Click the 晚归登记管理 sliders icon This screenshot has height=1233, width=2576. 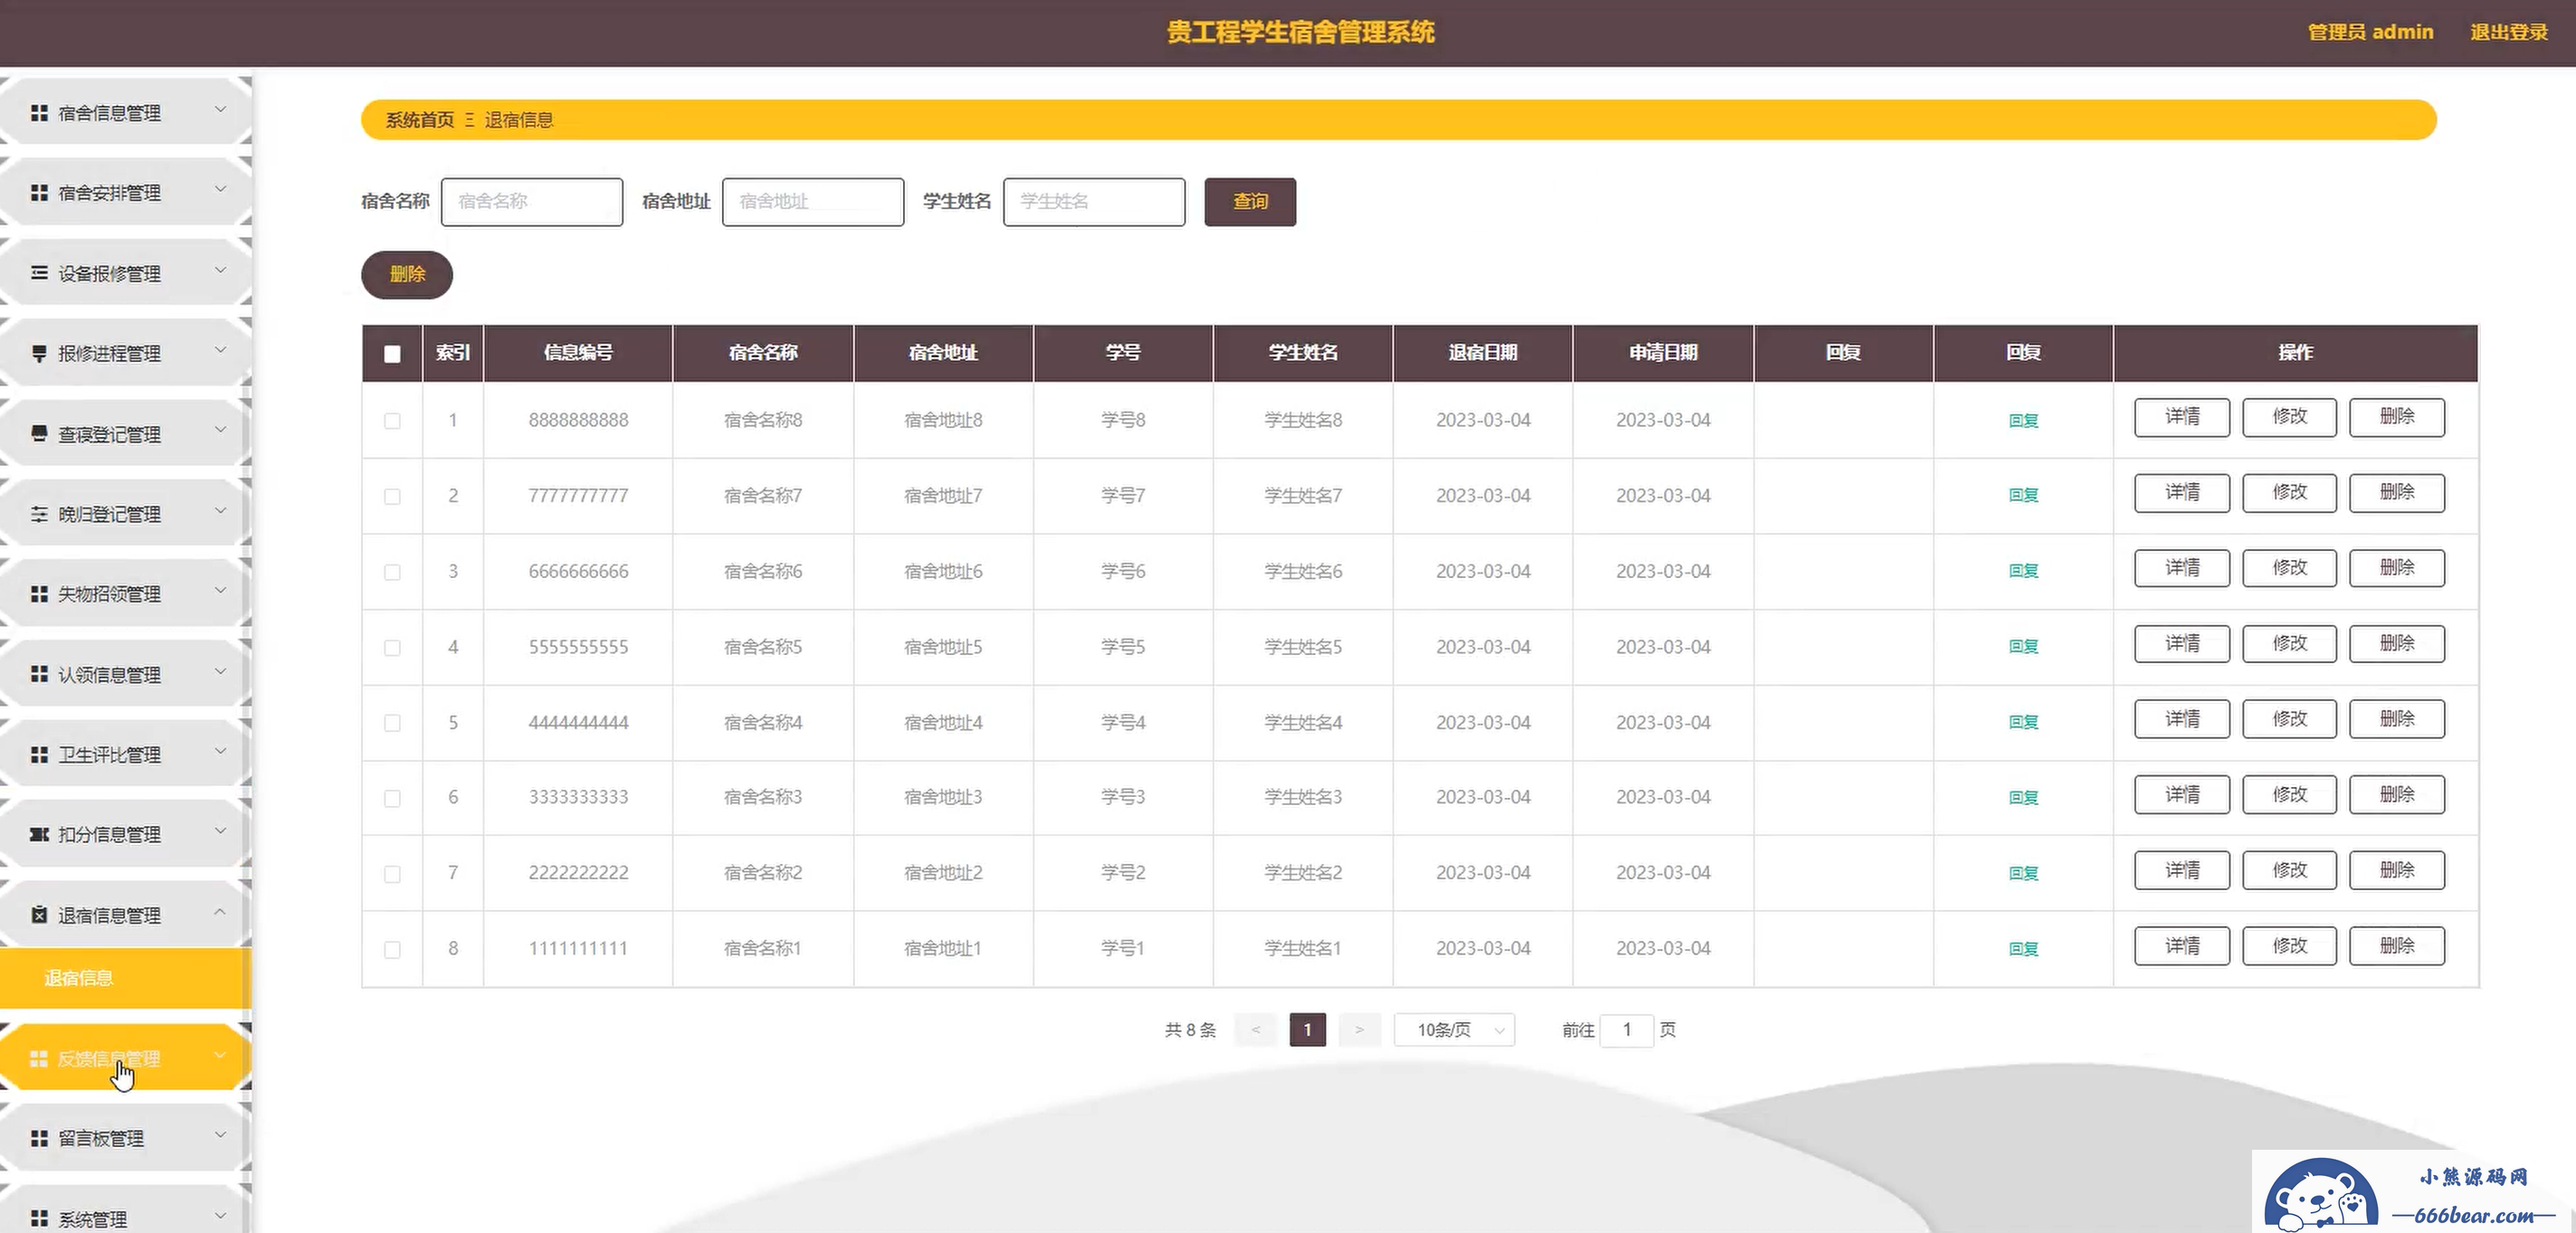point(39,514)
